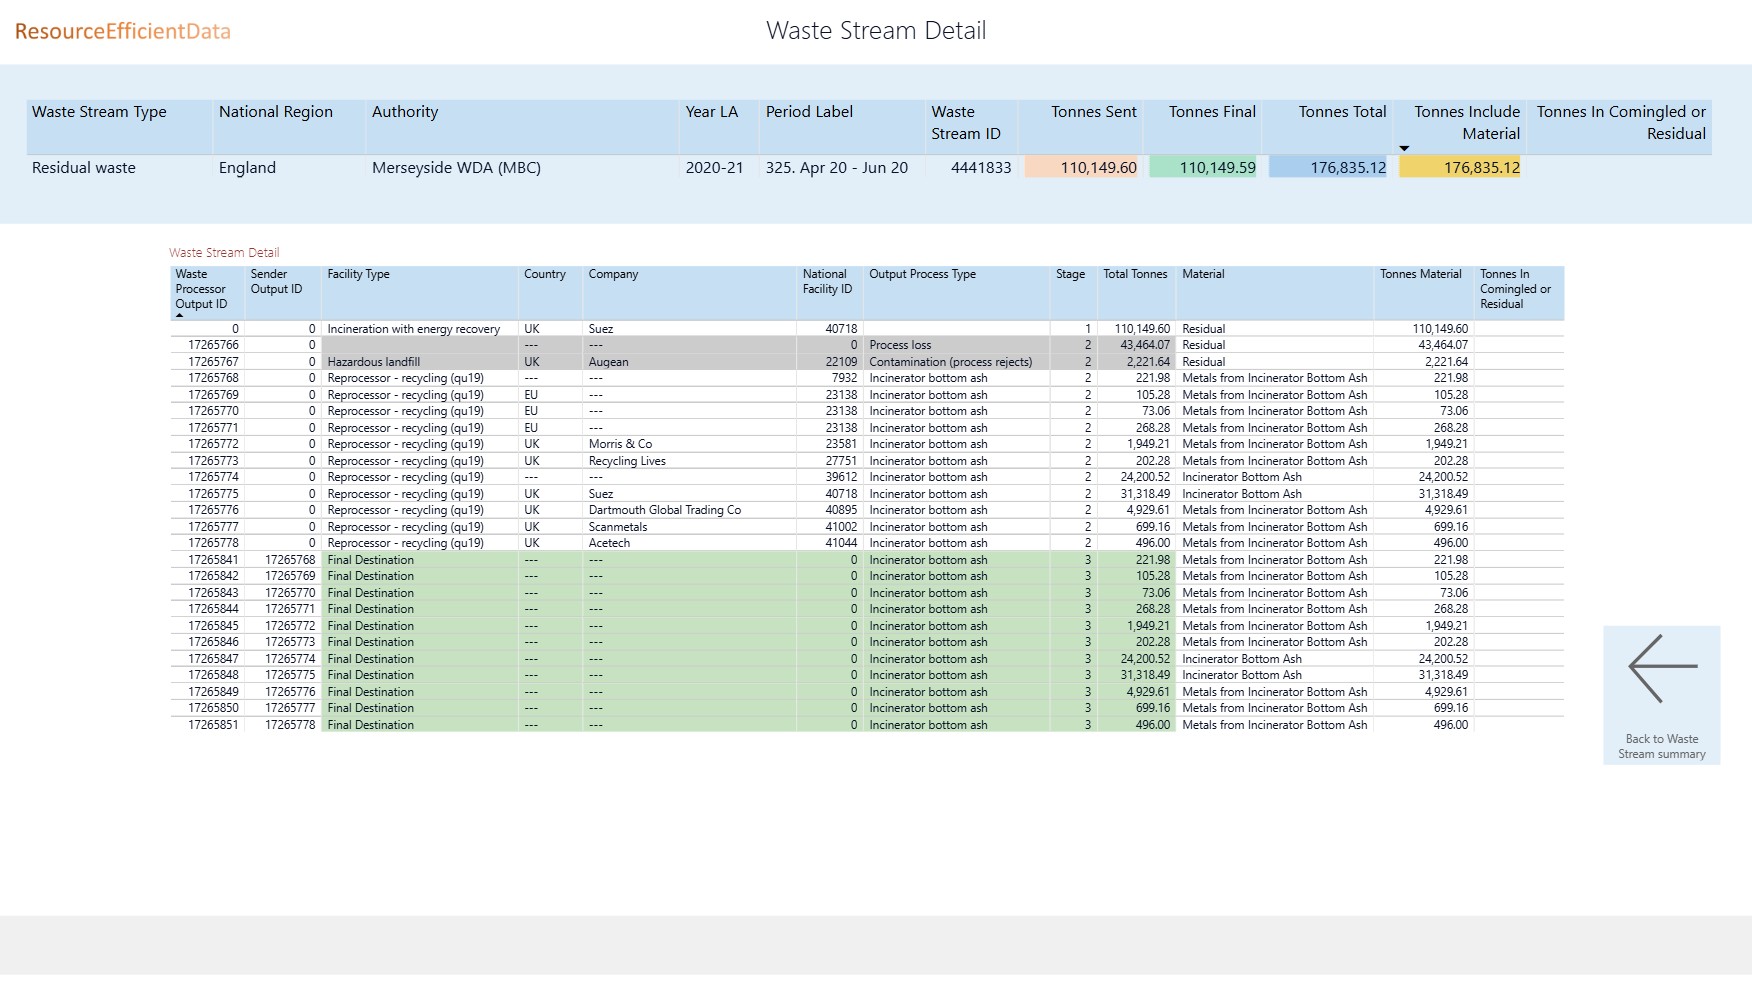
Task: Click the Recycling Lives company cell
Action: [627, 461]
